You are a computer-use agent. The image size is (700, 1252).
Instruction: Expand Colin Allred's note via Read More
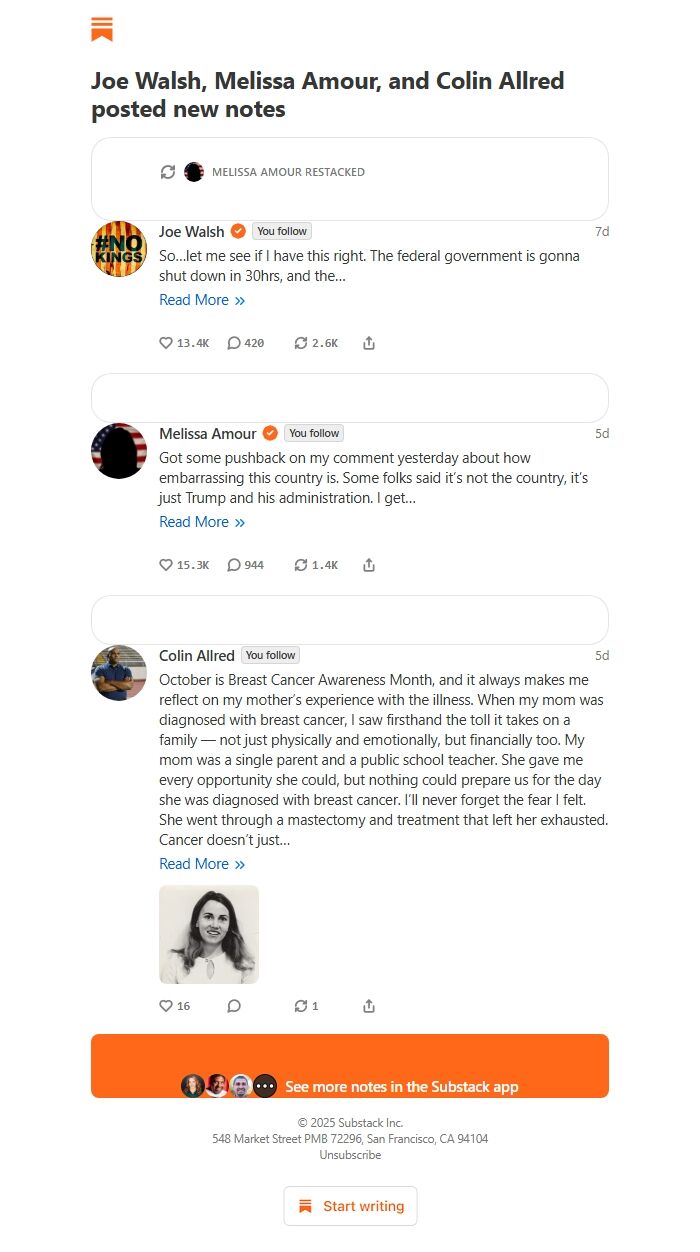tap(202, 864)
